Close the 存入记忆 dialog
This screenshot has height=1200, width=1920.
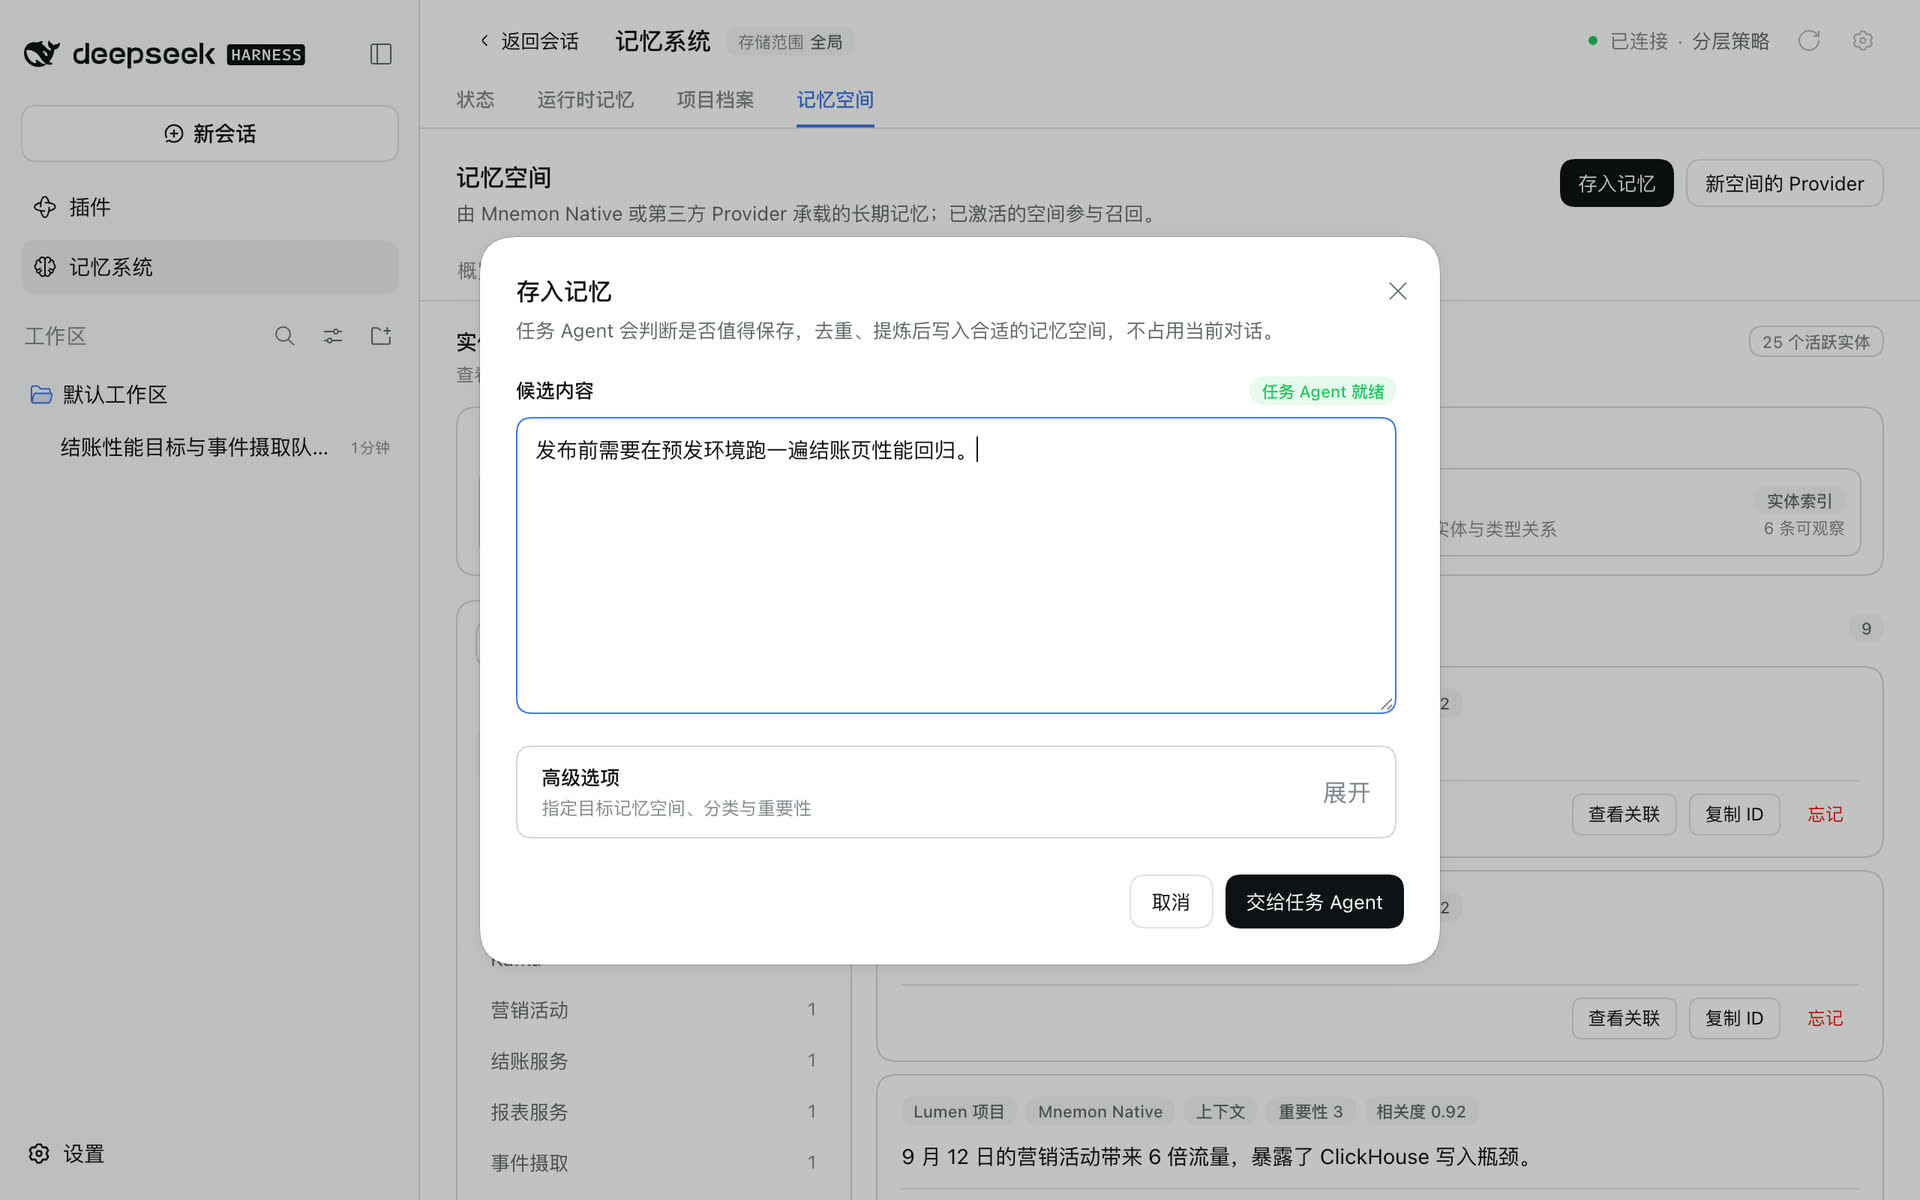[1398, 291]
